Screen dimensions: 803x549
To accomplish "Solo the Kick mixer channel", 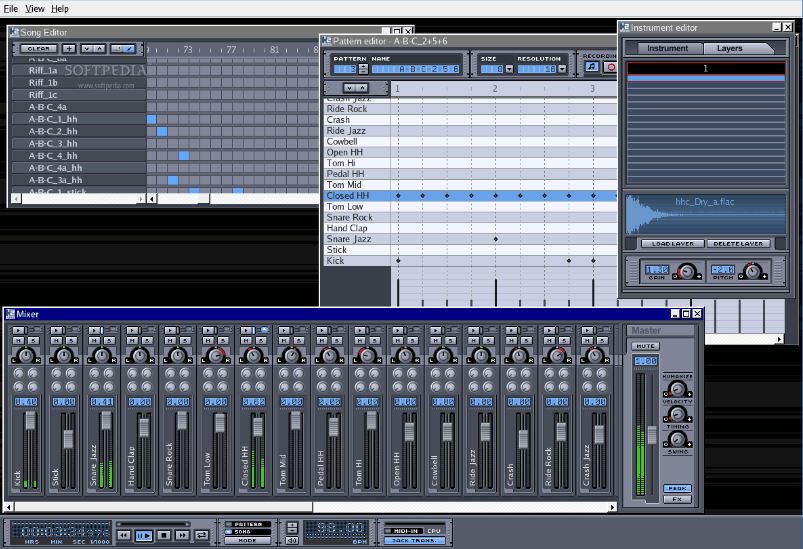I will coord(33,341).
